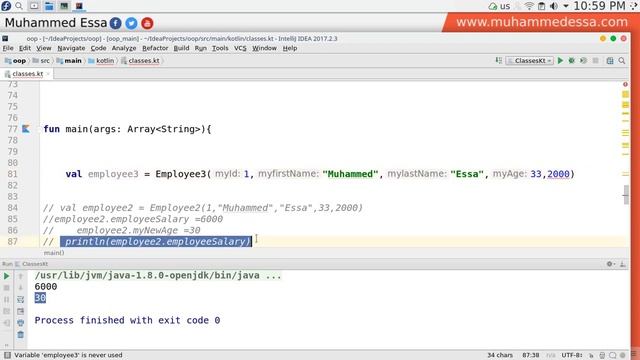
Task: Click the lock icon in status bar
Action: point(591,355)
